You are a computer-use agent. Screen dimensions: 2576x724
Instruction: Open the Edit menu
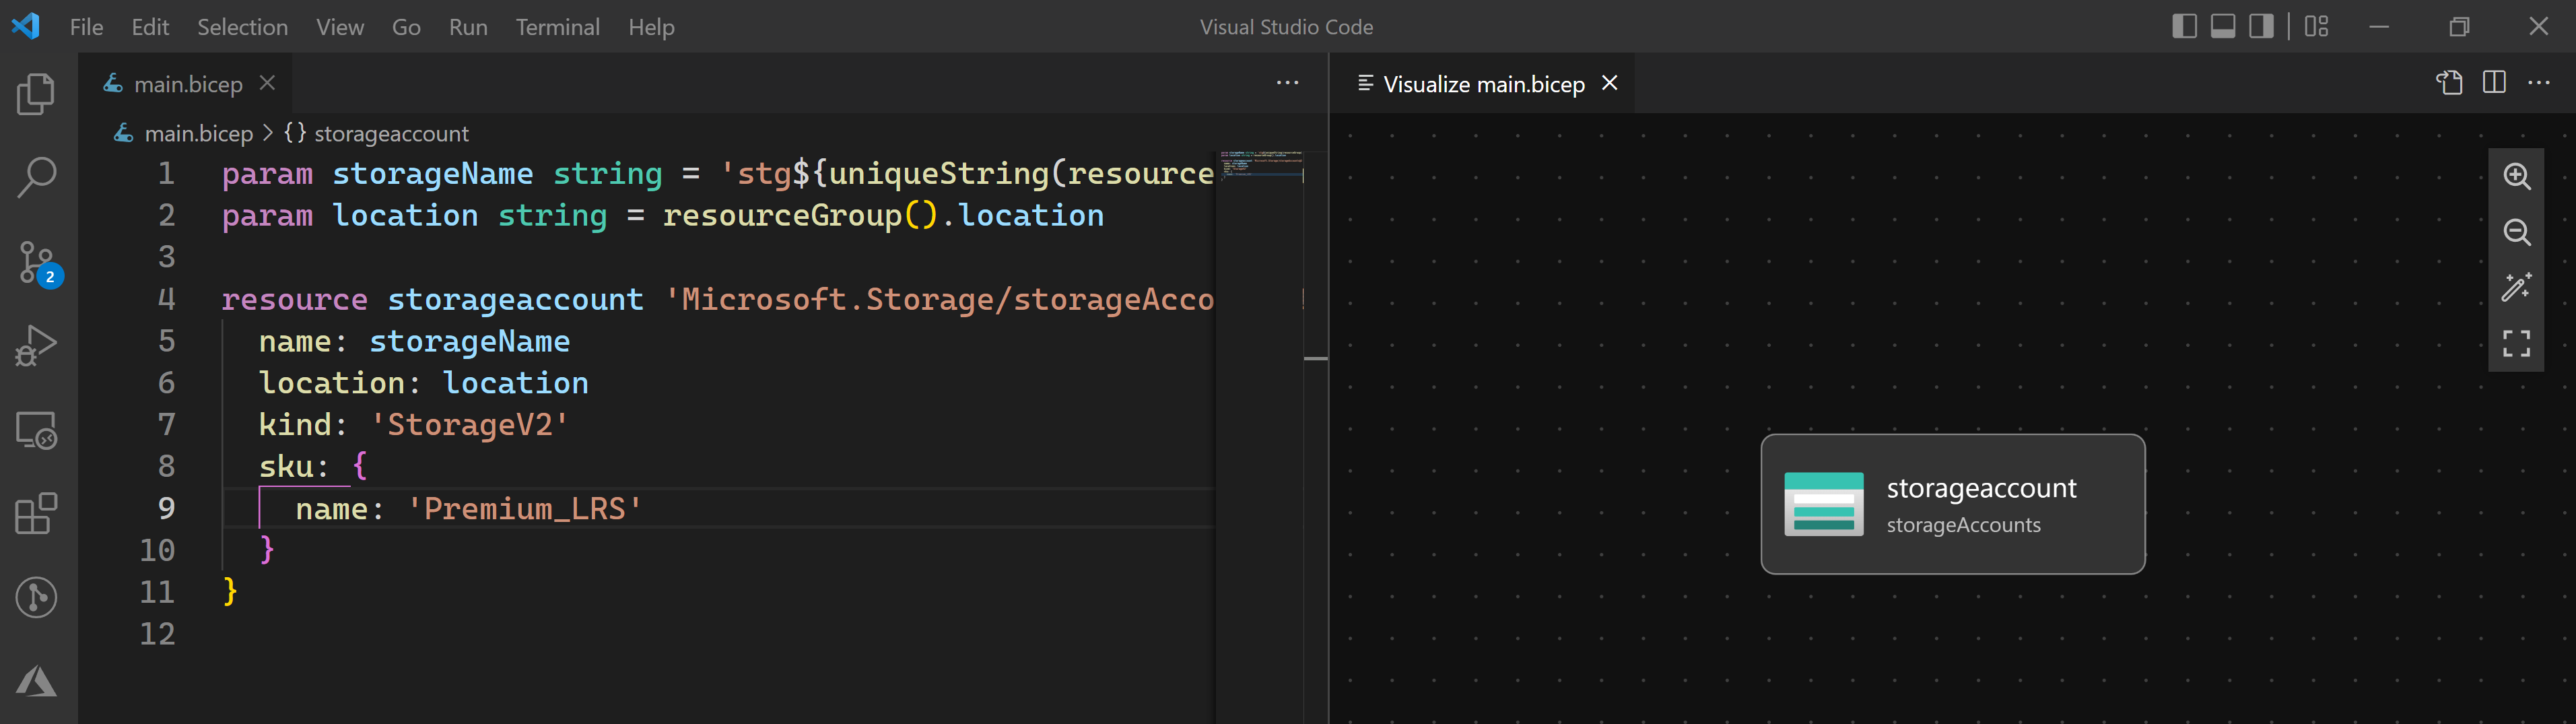pos(150,27)
